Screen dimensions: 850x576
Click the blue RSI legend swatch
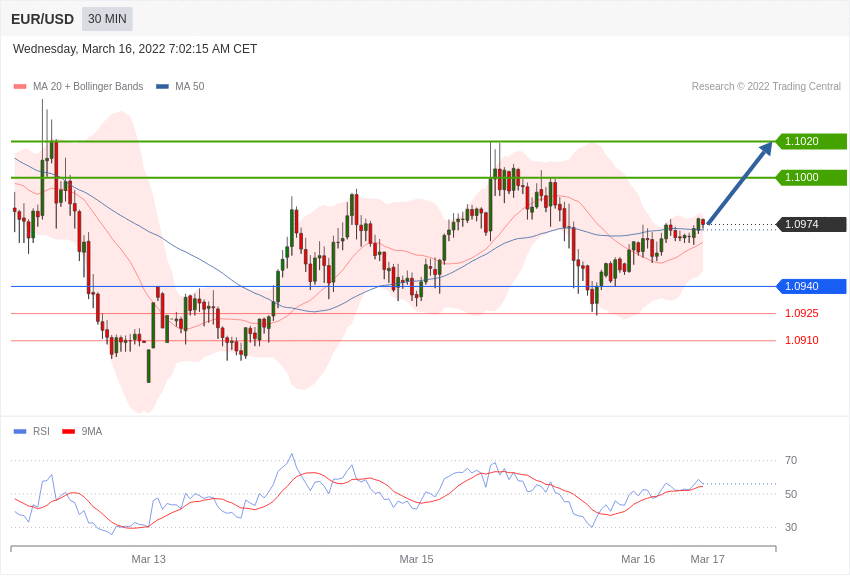pyautogui.click(x=20, y=432)
